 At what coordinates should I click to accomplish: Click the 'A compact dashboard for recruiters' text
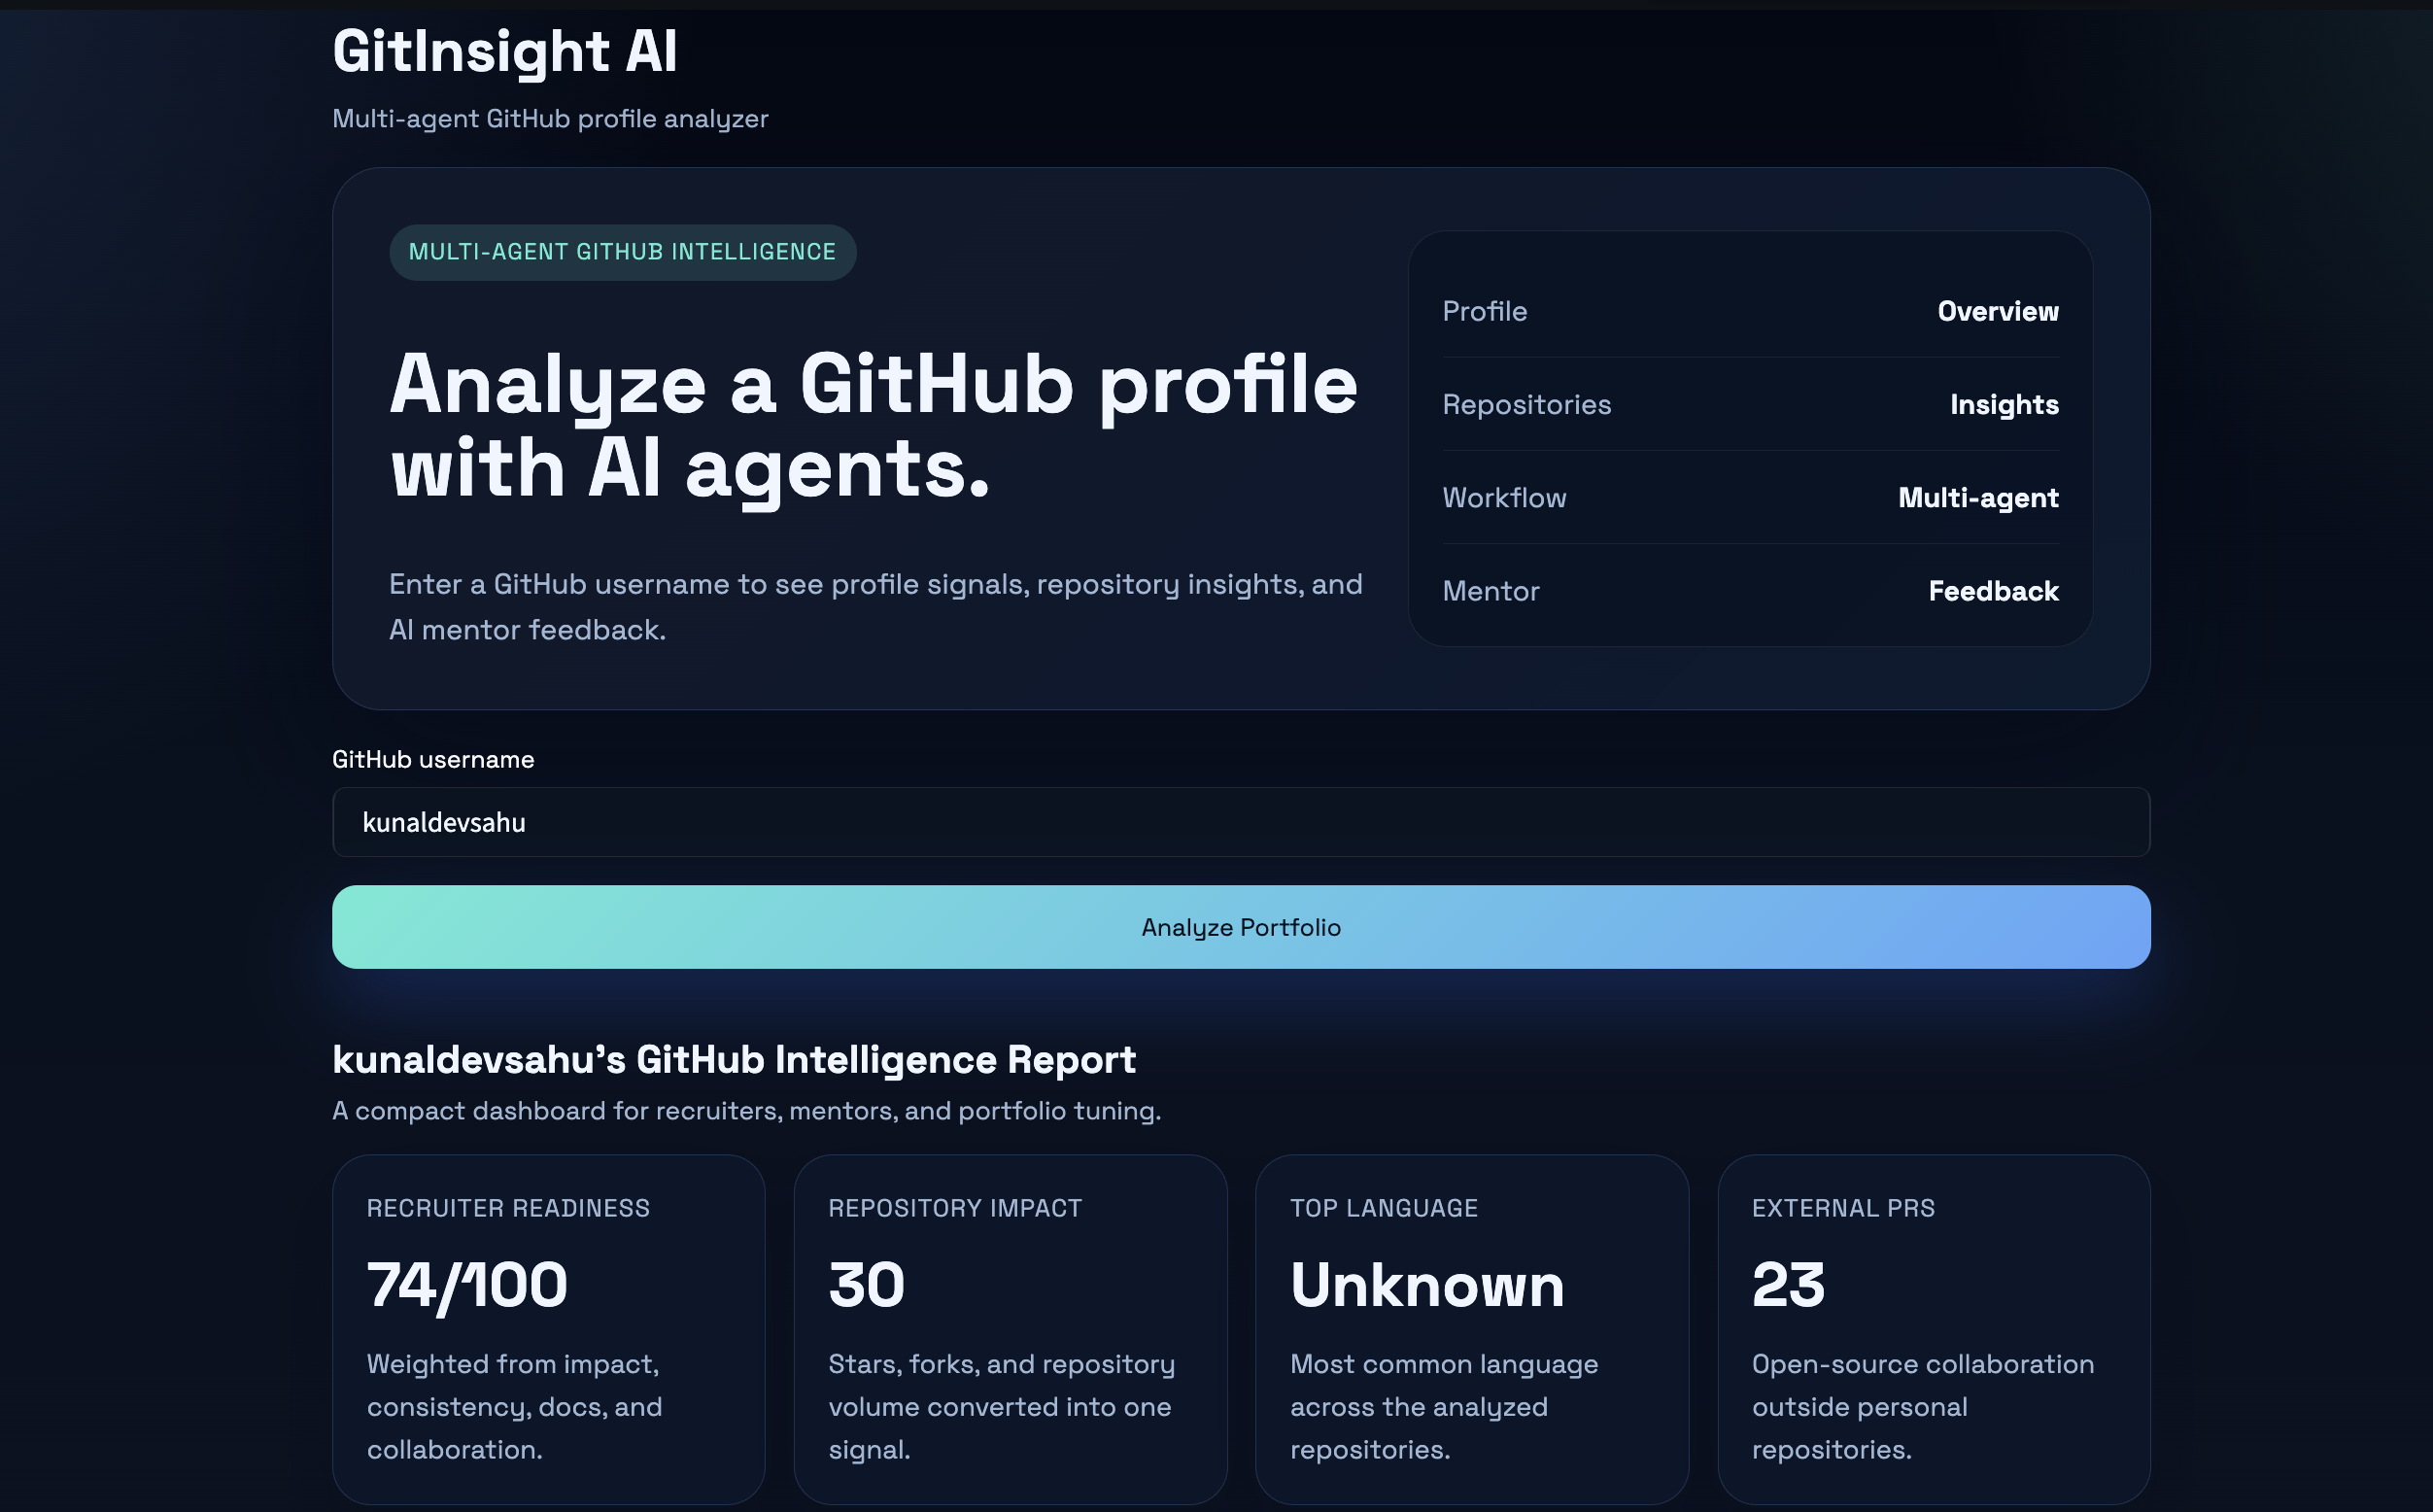(x=746, y=1110)
